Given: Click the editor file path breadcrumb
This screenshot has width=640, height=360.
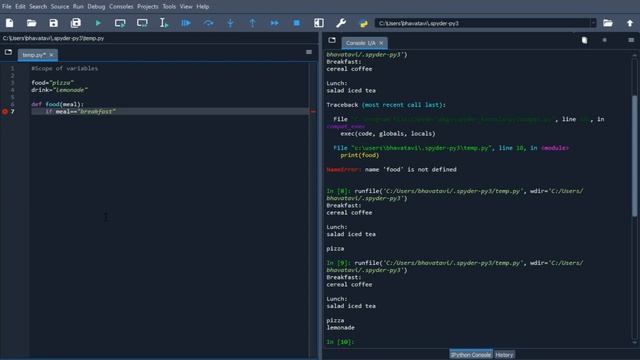Looking at the screenshot, I should point(53,38).
